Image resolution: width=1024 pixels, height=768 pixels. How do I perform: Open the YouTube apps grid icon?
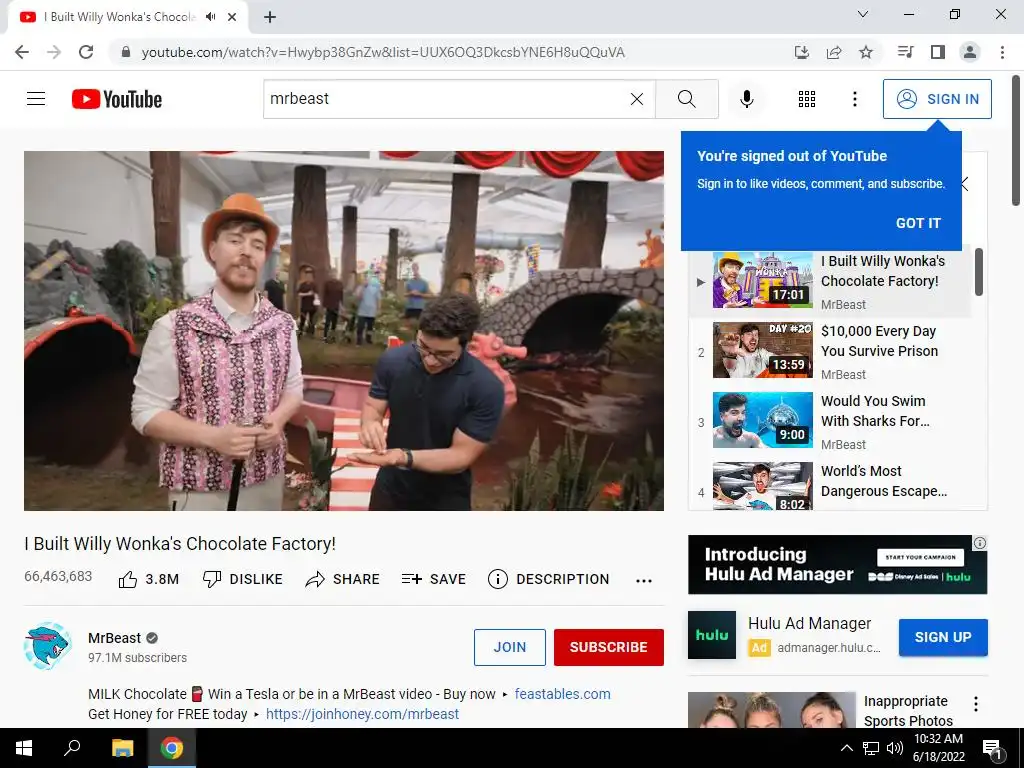pos(807,99)
